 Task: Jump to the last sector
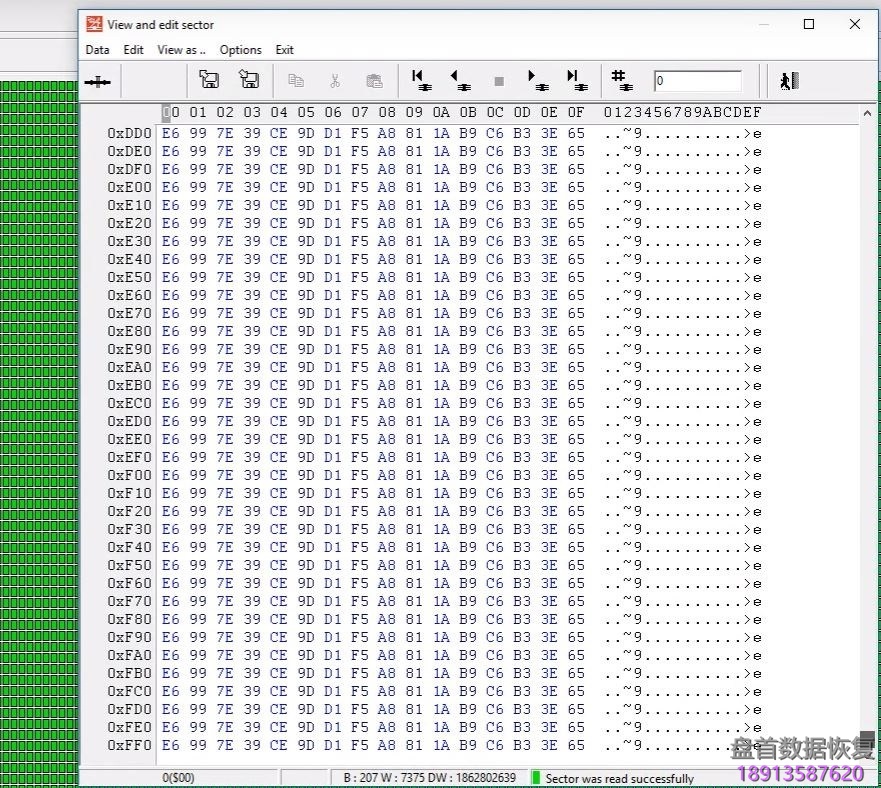tap(577, 80)
